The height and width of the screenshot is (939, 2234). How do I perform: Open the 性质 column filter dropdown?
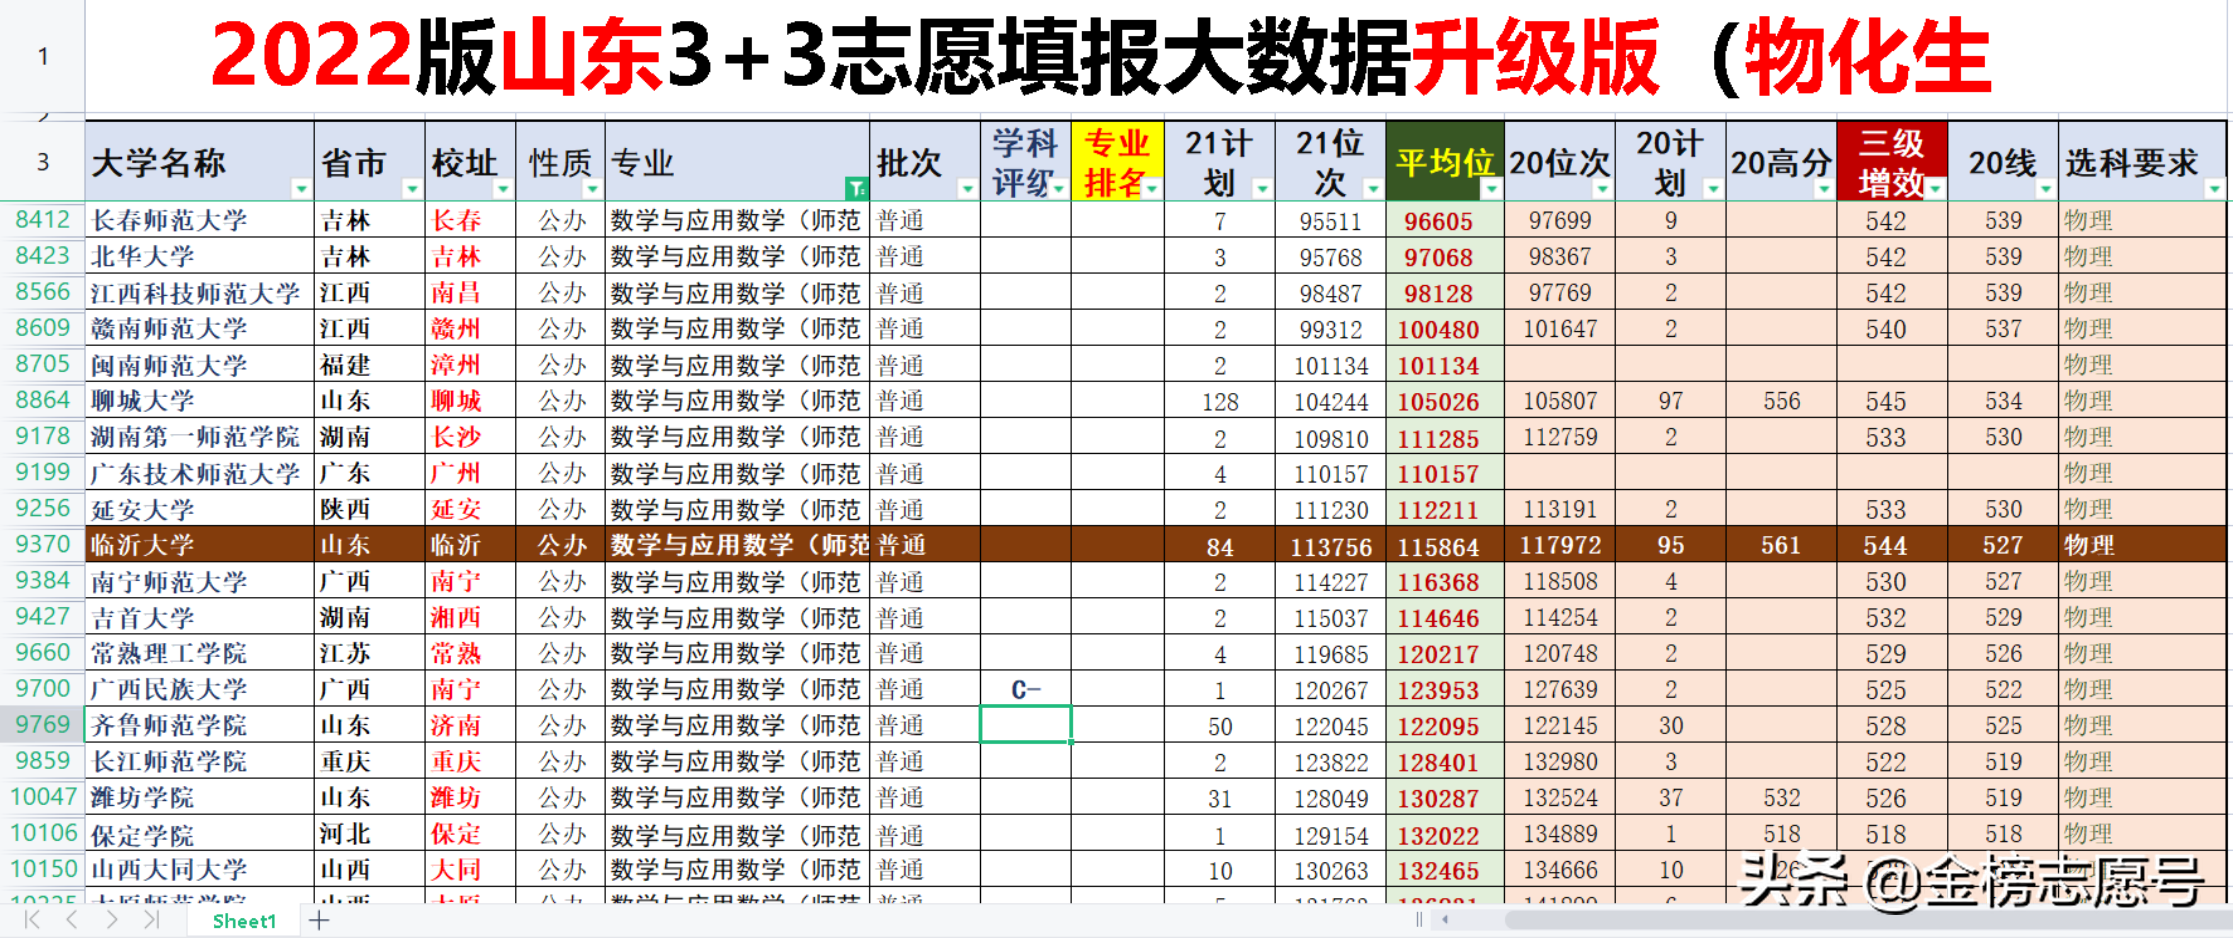click(x=591, y=189)
